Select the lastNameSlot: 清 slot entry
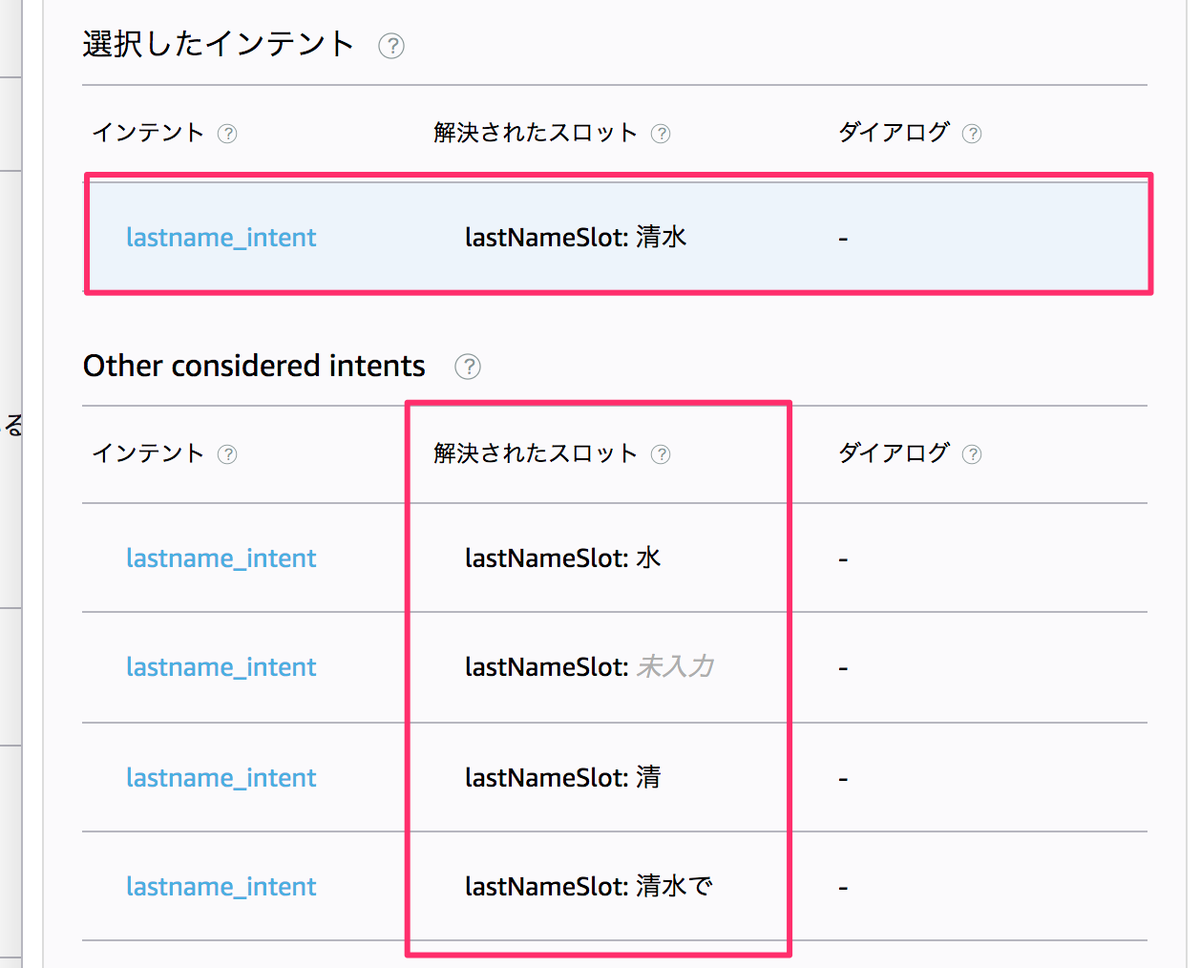This screenshot has height=968, width=1200. coord(563,777)
